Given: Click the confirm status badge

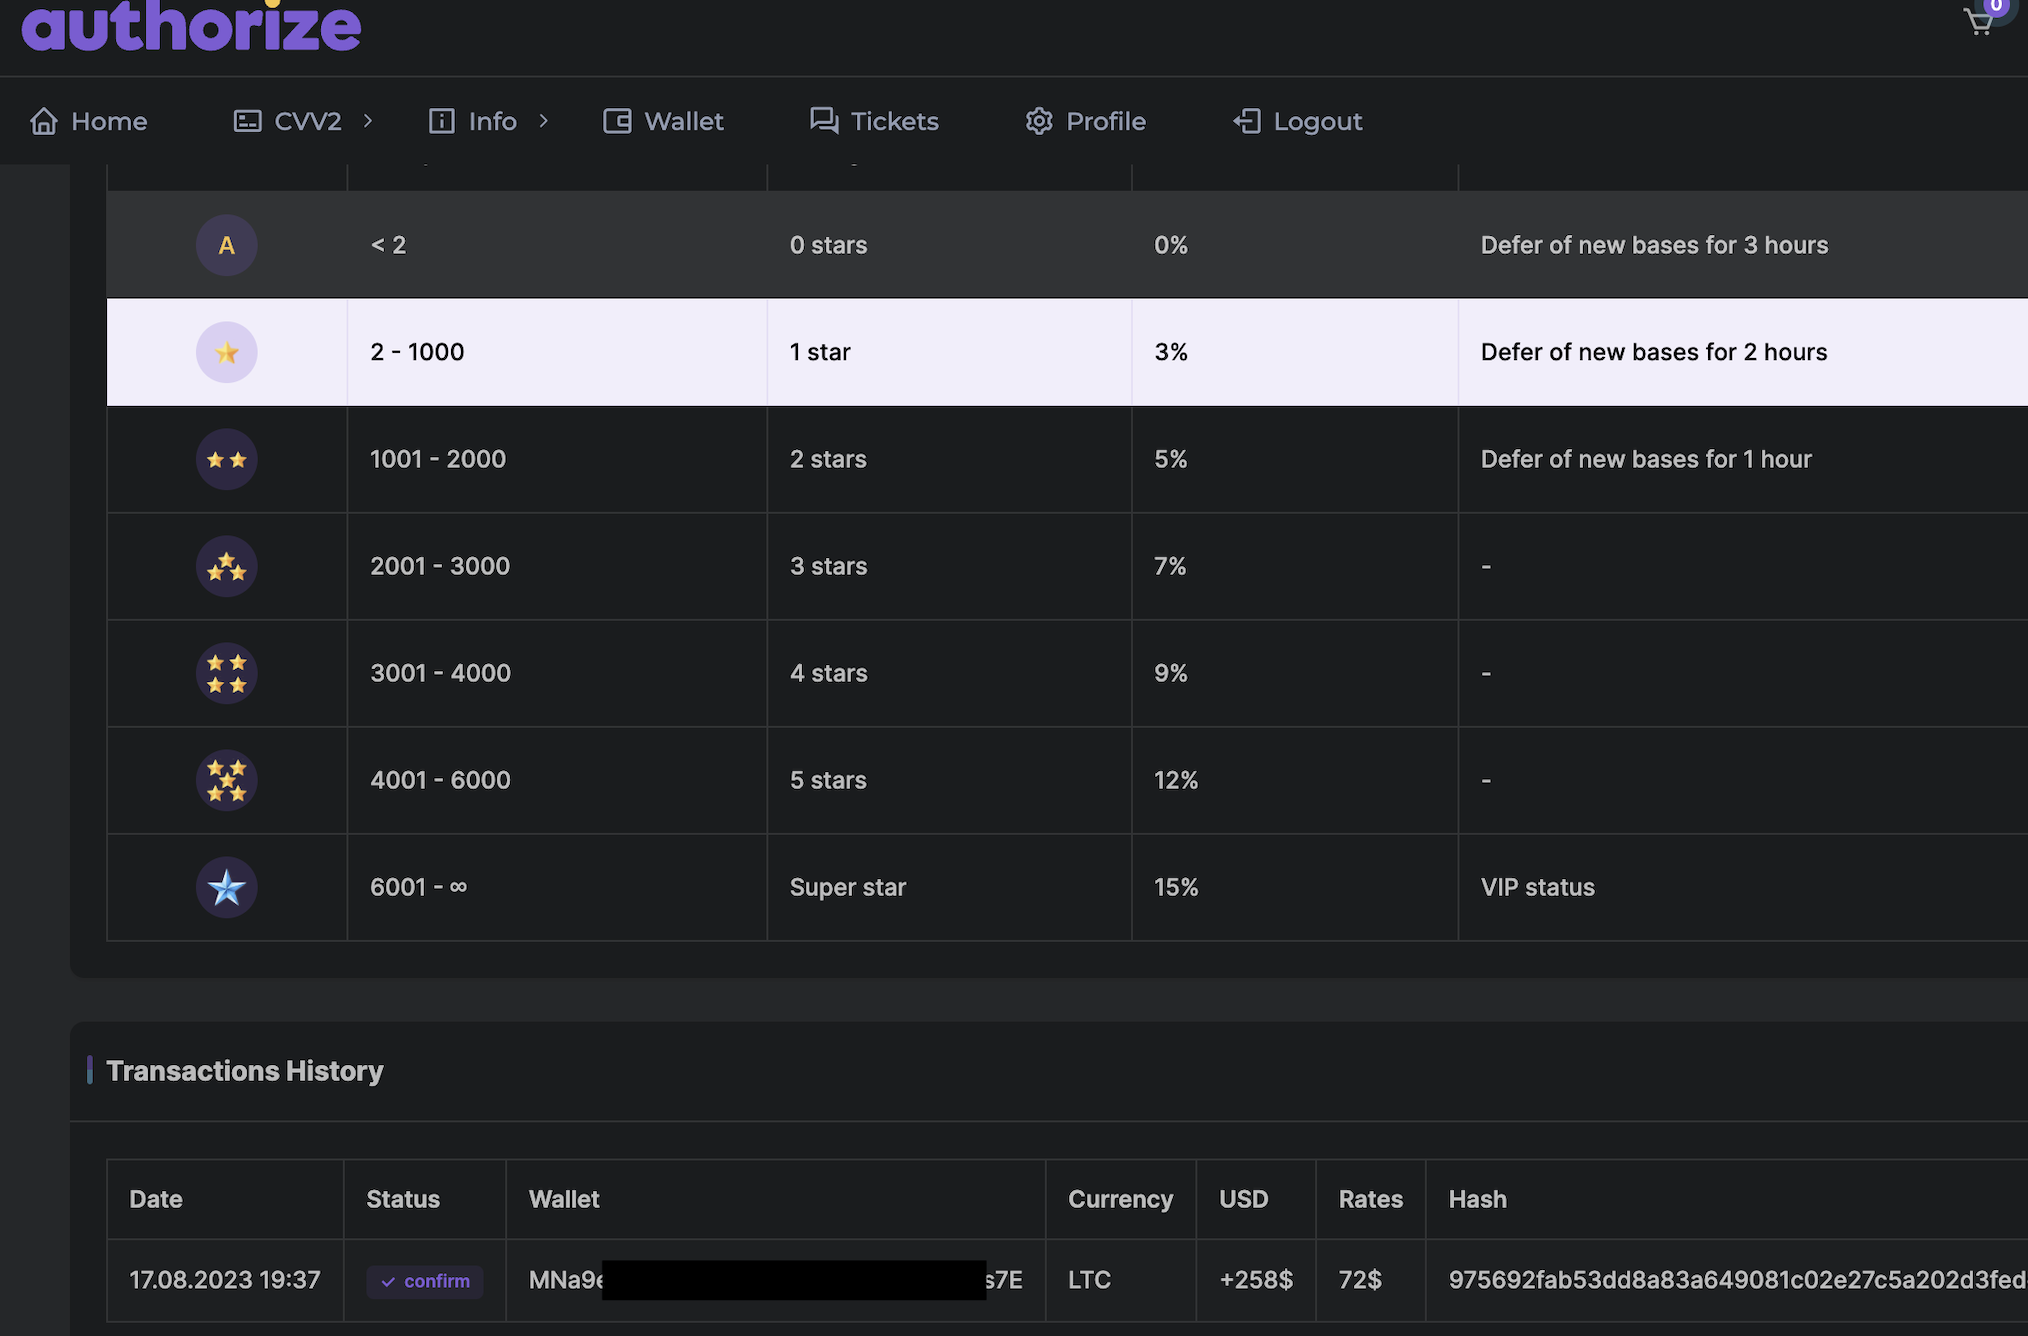Looking at the screenshot, I should coord(425,1281).
